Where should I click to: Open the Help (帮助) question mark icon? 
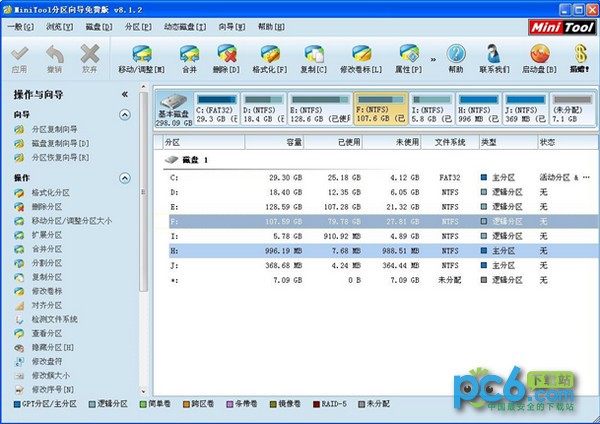tap(456, 54)
